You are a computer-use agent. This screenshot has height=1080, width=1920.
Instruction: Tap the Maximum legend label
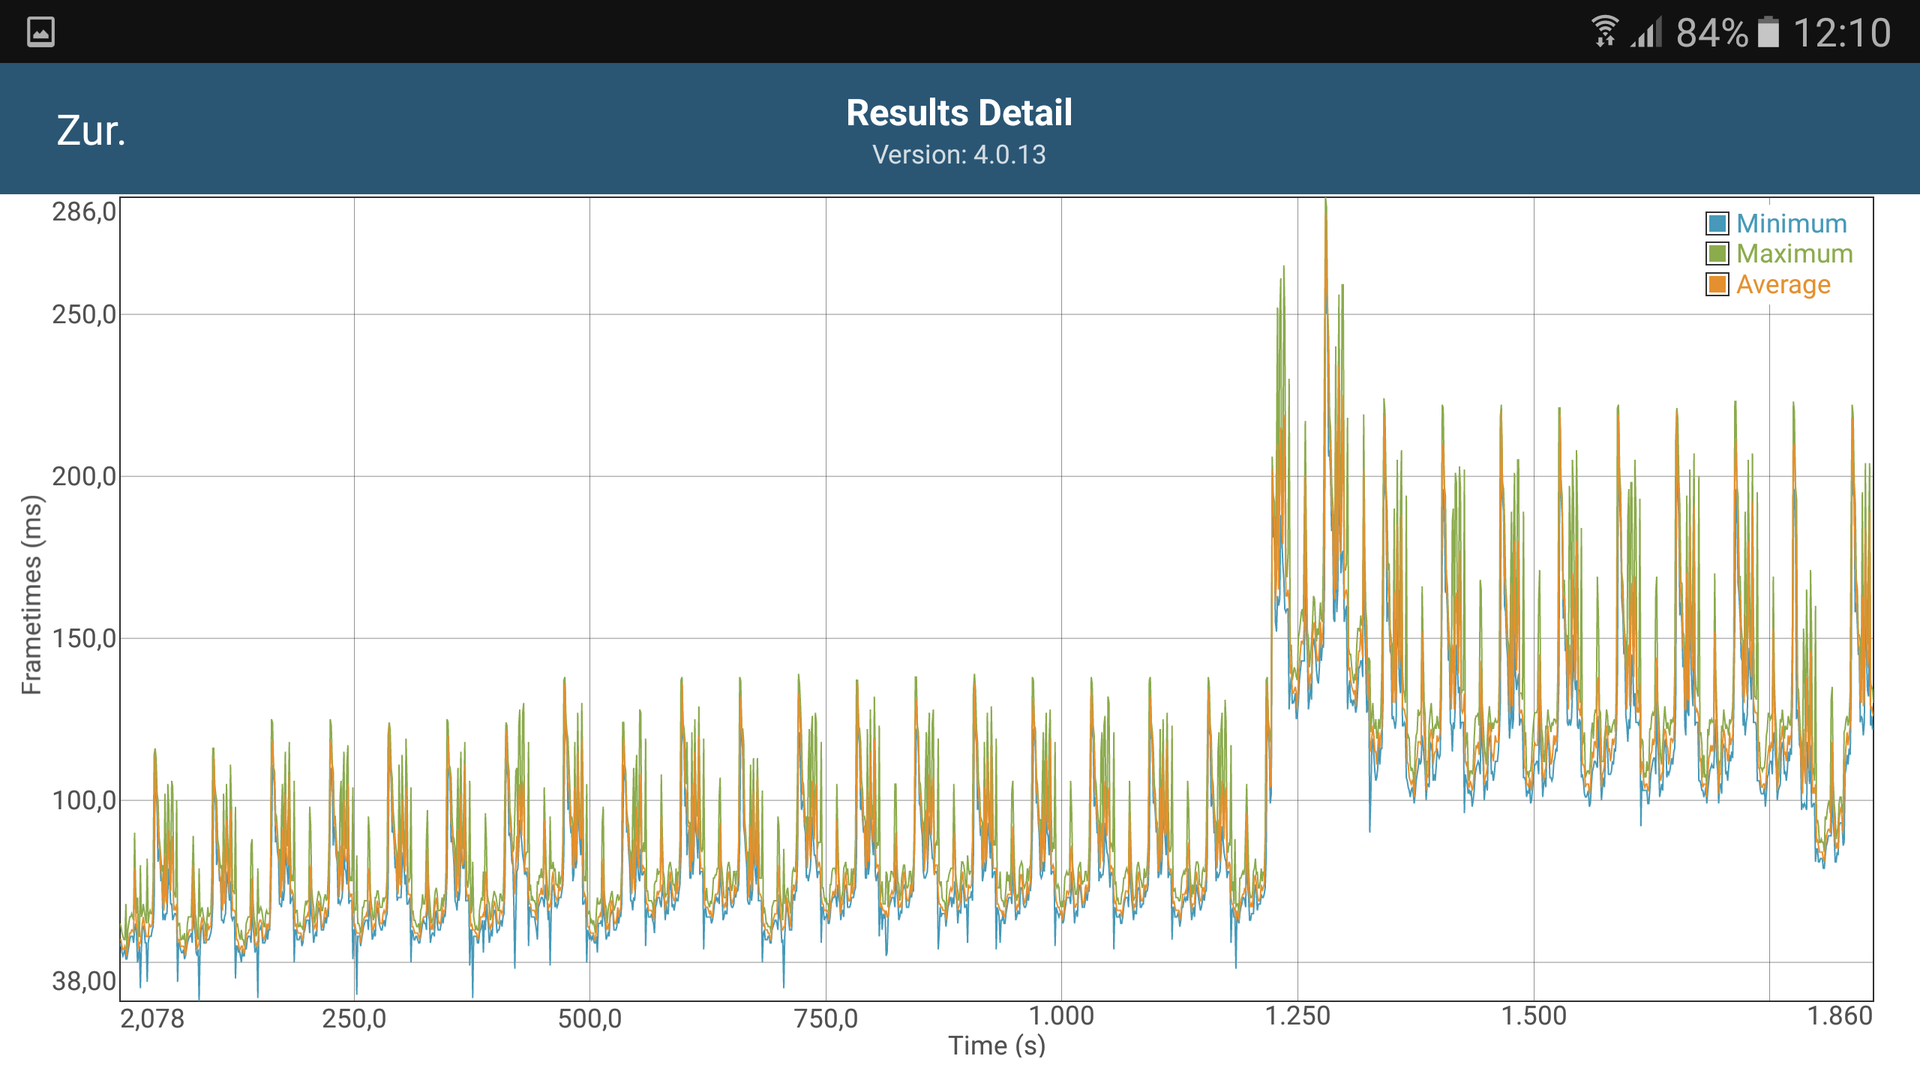(x=1794, y=254)
